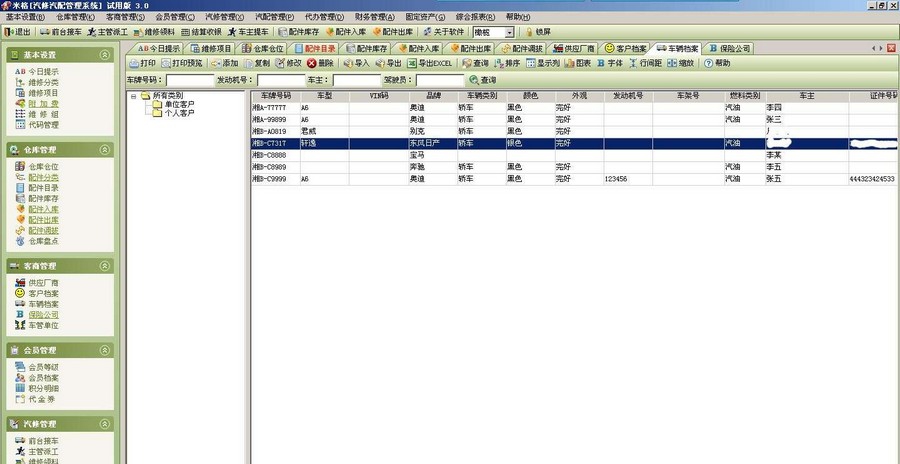This screenshot has width=900, height=464.
Task: Switch to the 配件目录 tab
Action: click(316, 49)
